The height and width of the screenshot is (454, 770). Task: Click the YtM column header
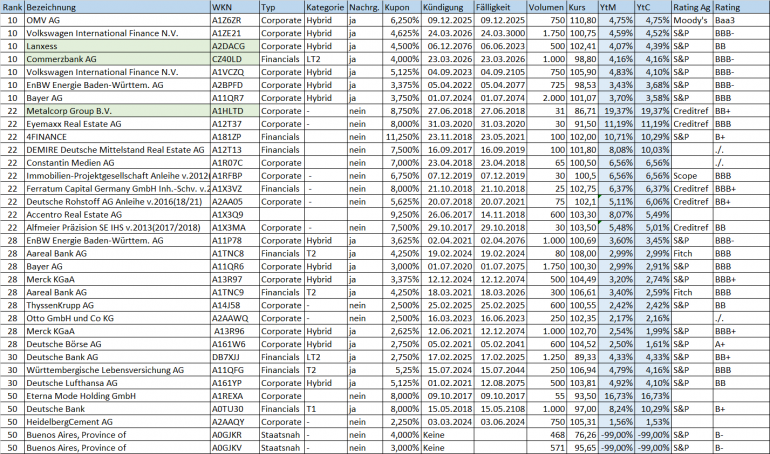616,7
